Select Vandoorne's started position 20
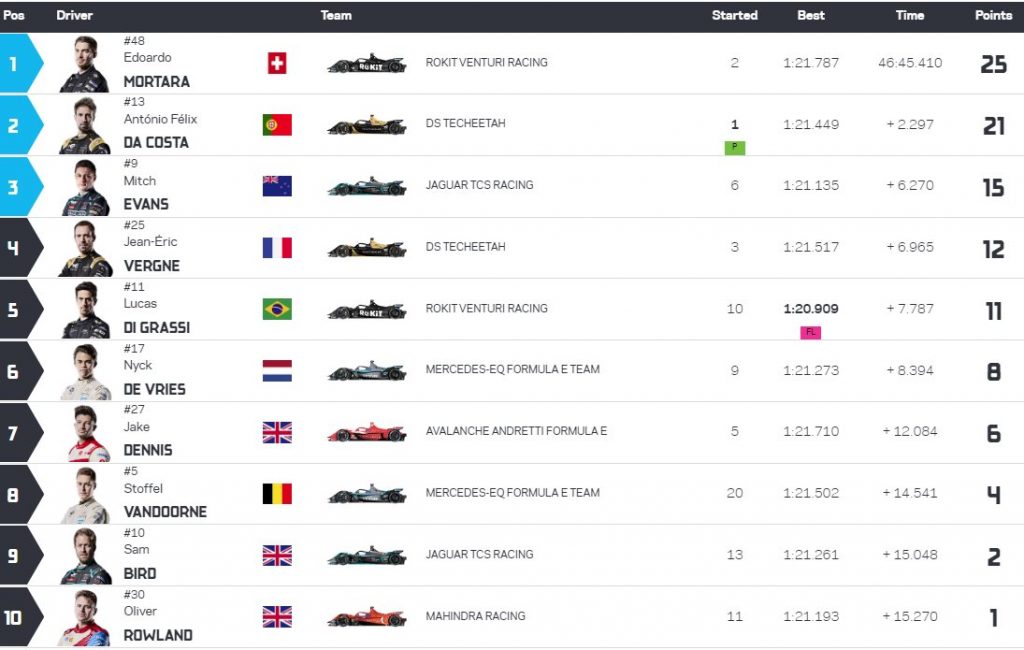 pyautogui.click(x=735, y=493)
